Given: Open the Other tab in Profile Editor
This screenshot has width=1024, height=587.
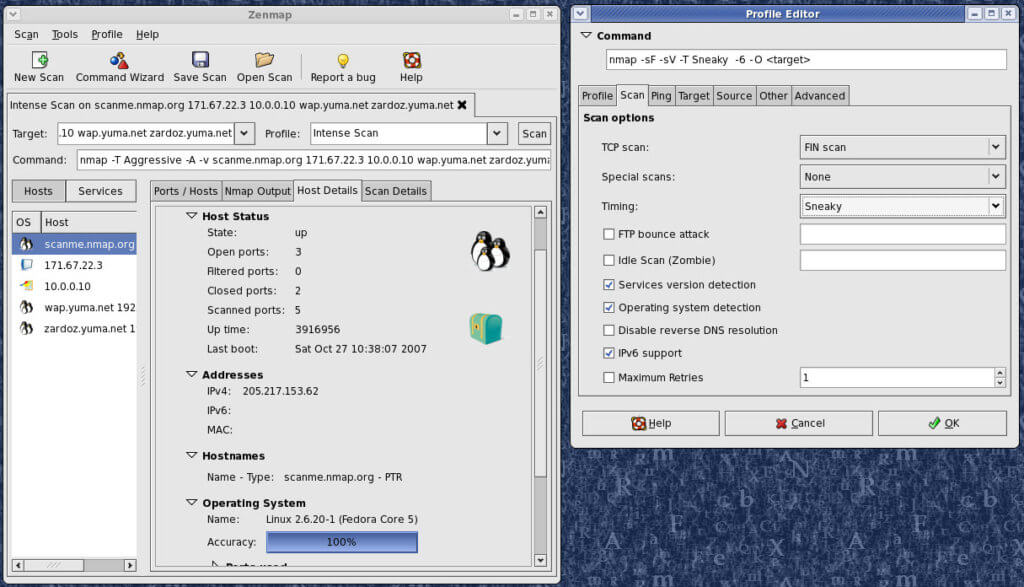Looking at the screenshot, I should [x=773, y=96].
